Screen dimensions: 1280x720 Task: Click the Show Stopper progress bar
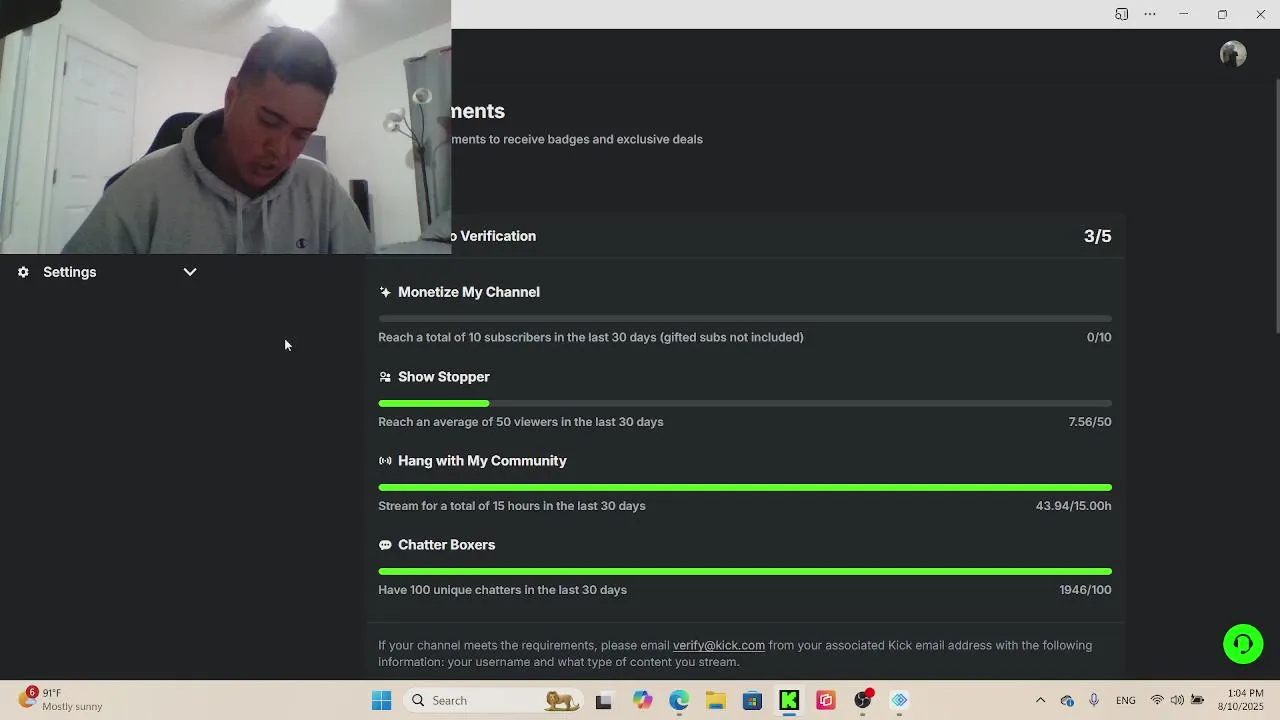point(745,403)
